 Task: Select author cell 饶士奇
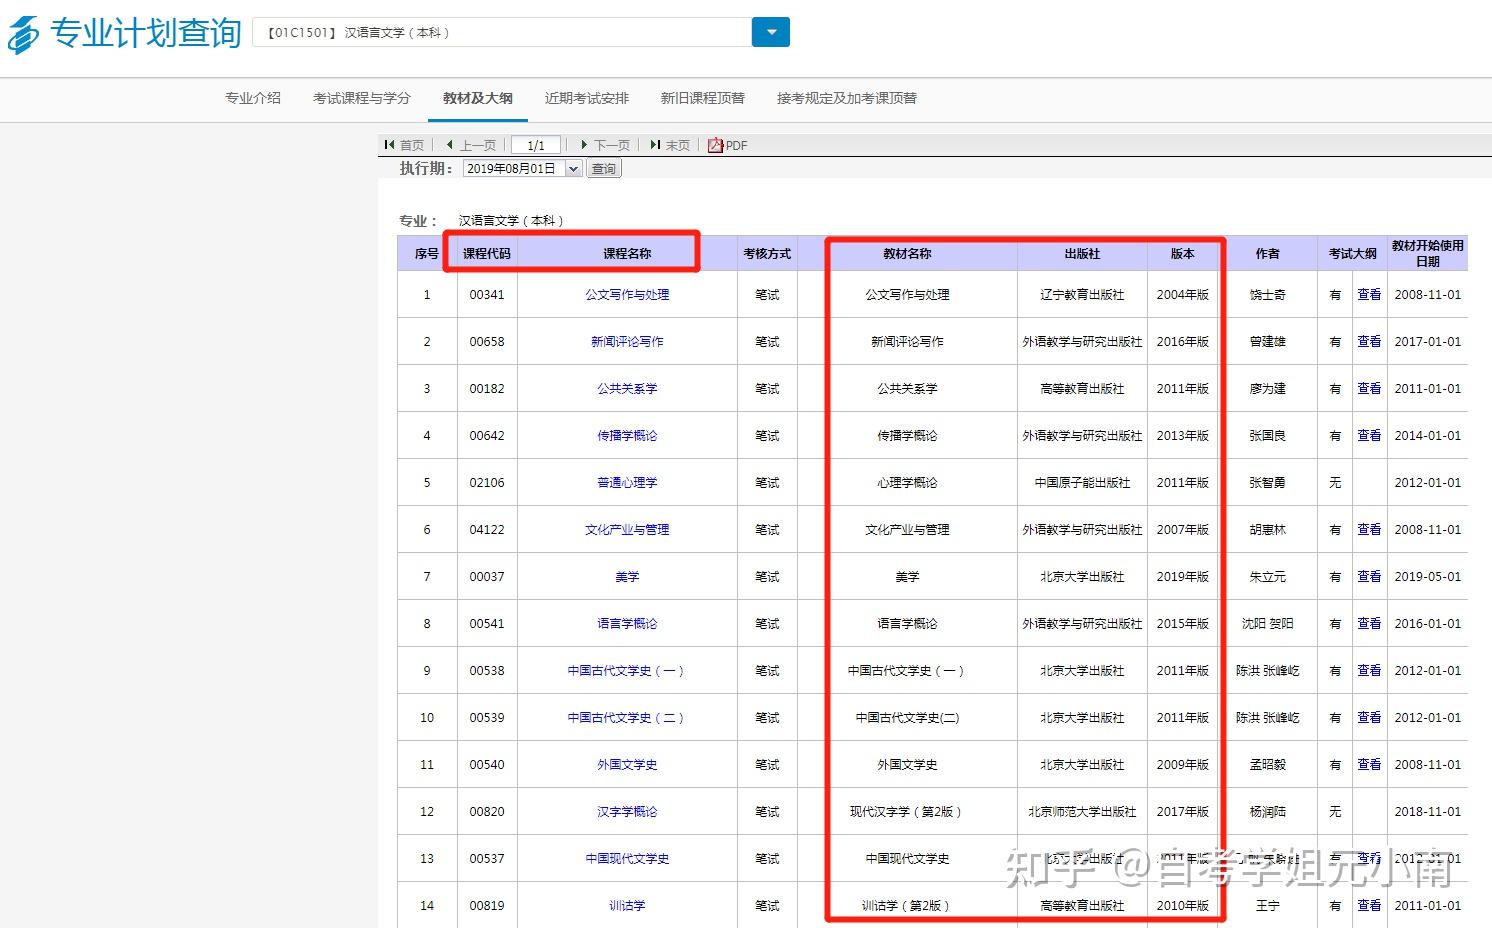[x=1267, y=295]
